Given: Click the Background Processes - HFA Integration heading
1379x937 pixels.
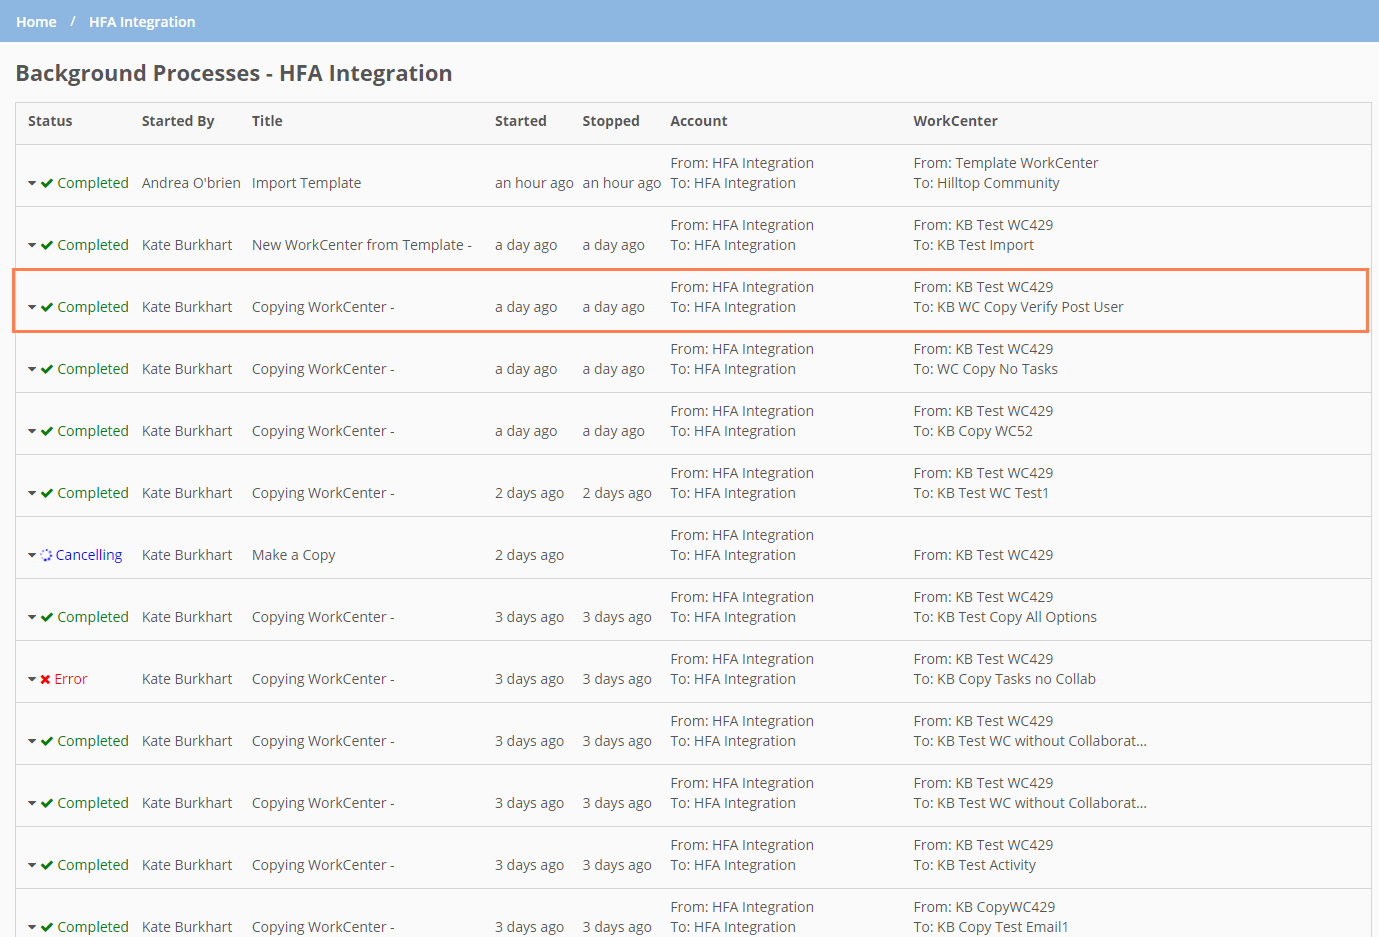Looking at the screenshot, I should [234, 73].
